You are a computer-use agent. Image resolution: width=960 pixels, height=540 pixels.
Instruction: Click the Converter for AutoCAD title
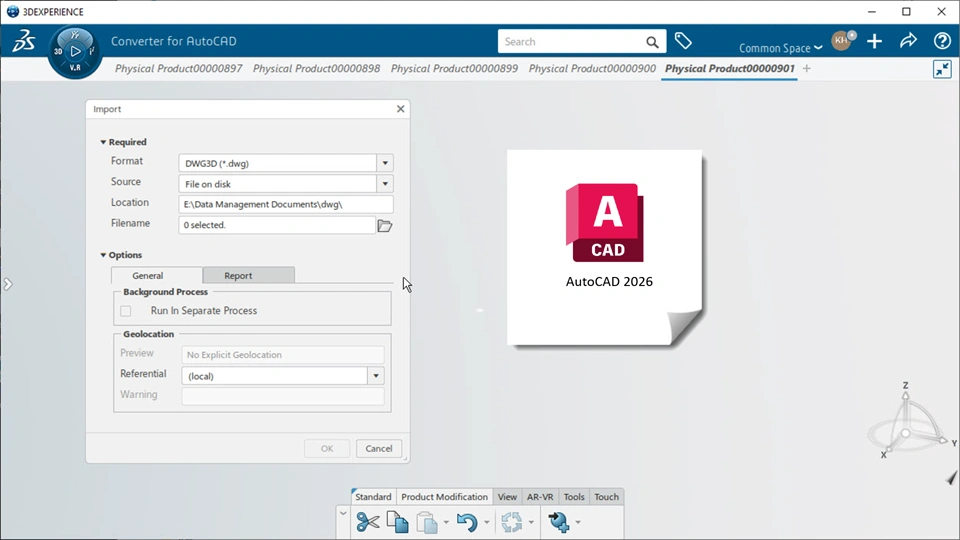click(174, 41)
